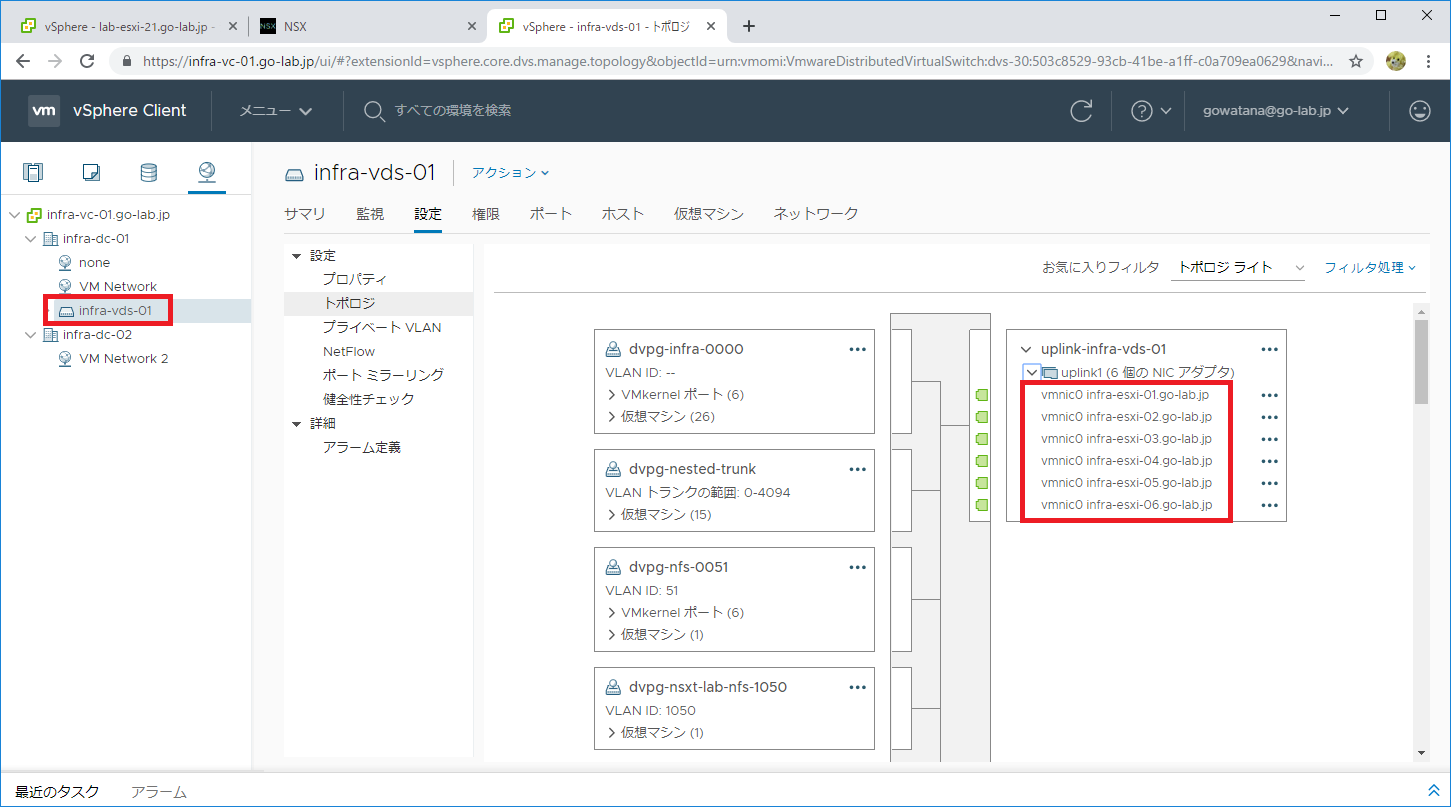Viewport: 1451px width, 807px height.
Task: Collapse the uplink-infra-vds-01 group
Action: 1025,350
